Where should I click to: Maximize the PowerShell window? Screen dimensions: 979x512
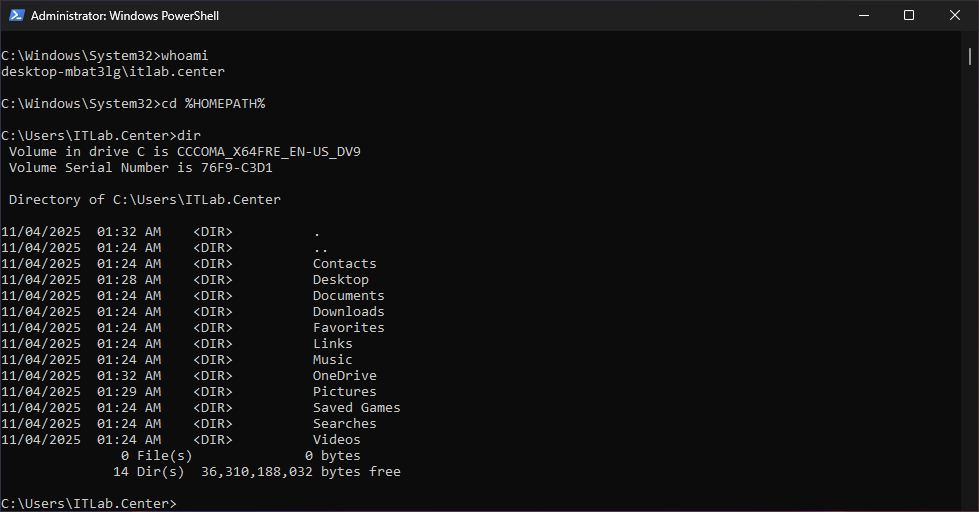909,16
